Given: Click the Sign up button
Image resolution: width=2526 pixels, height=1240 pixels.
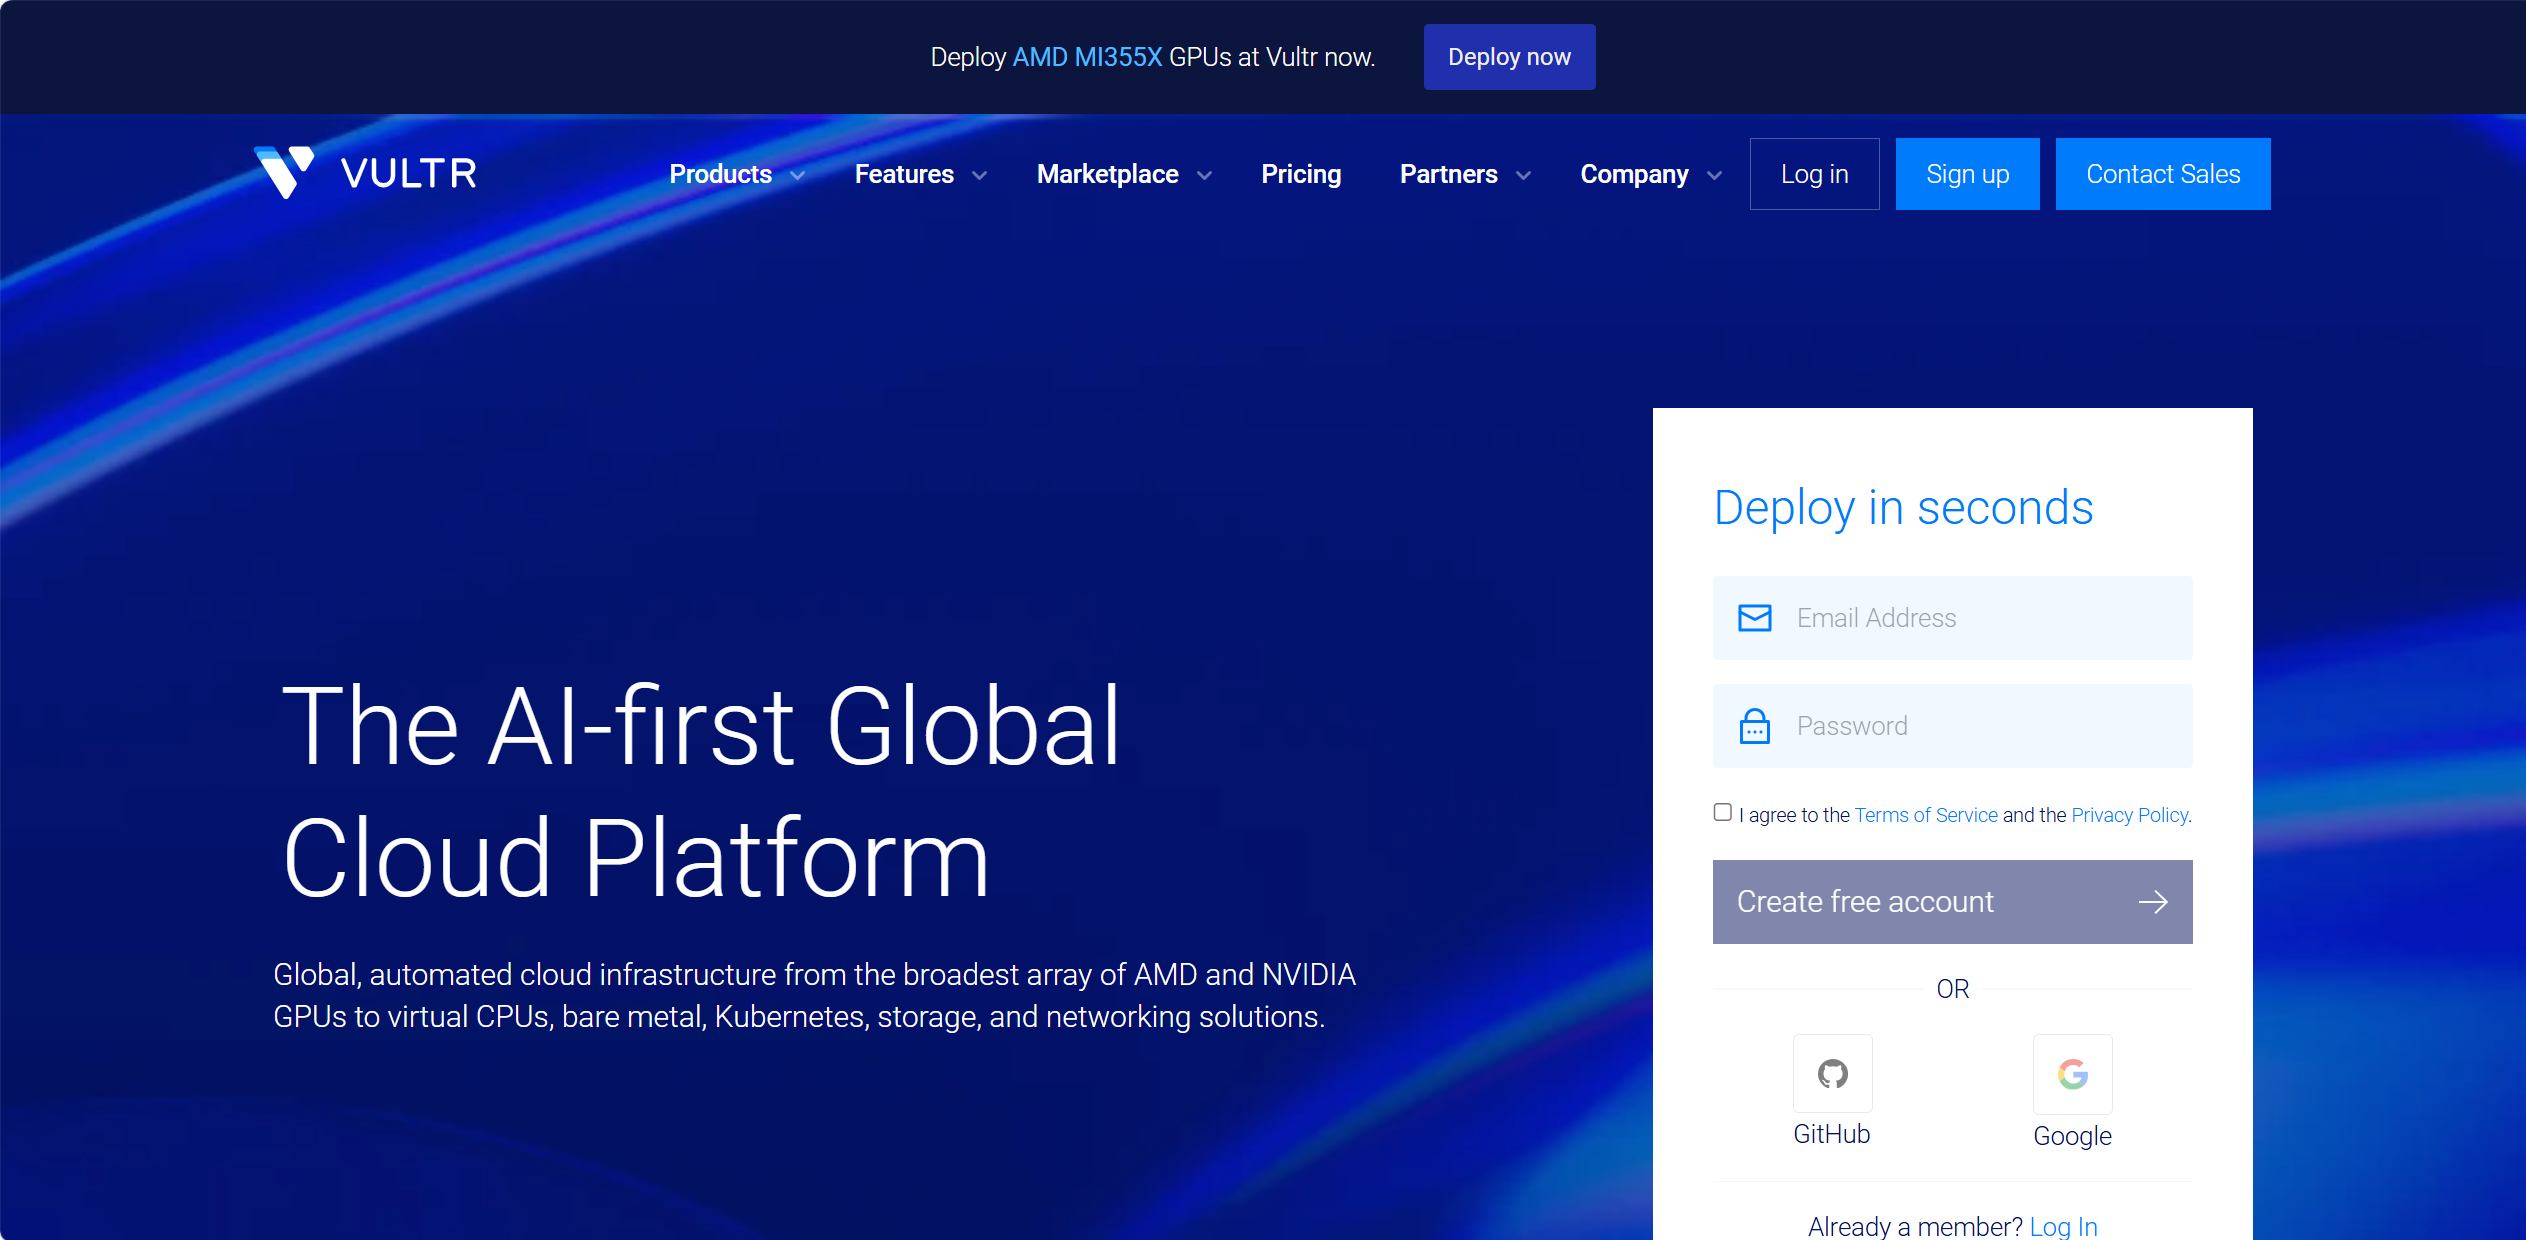Looking at the screenshot, I should tap(1967, 174).
